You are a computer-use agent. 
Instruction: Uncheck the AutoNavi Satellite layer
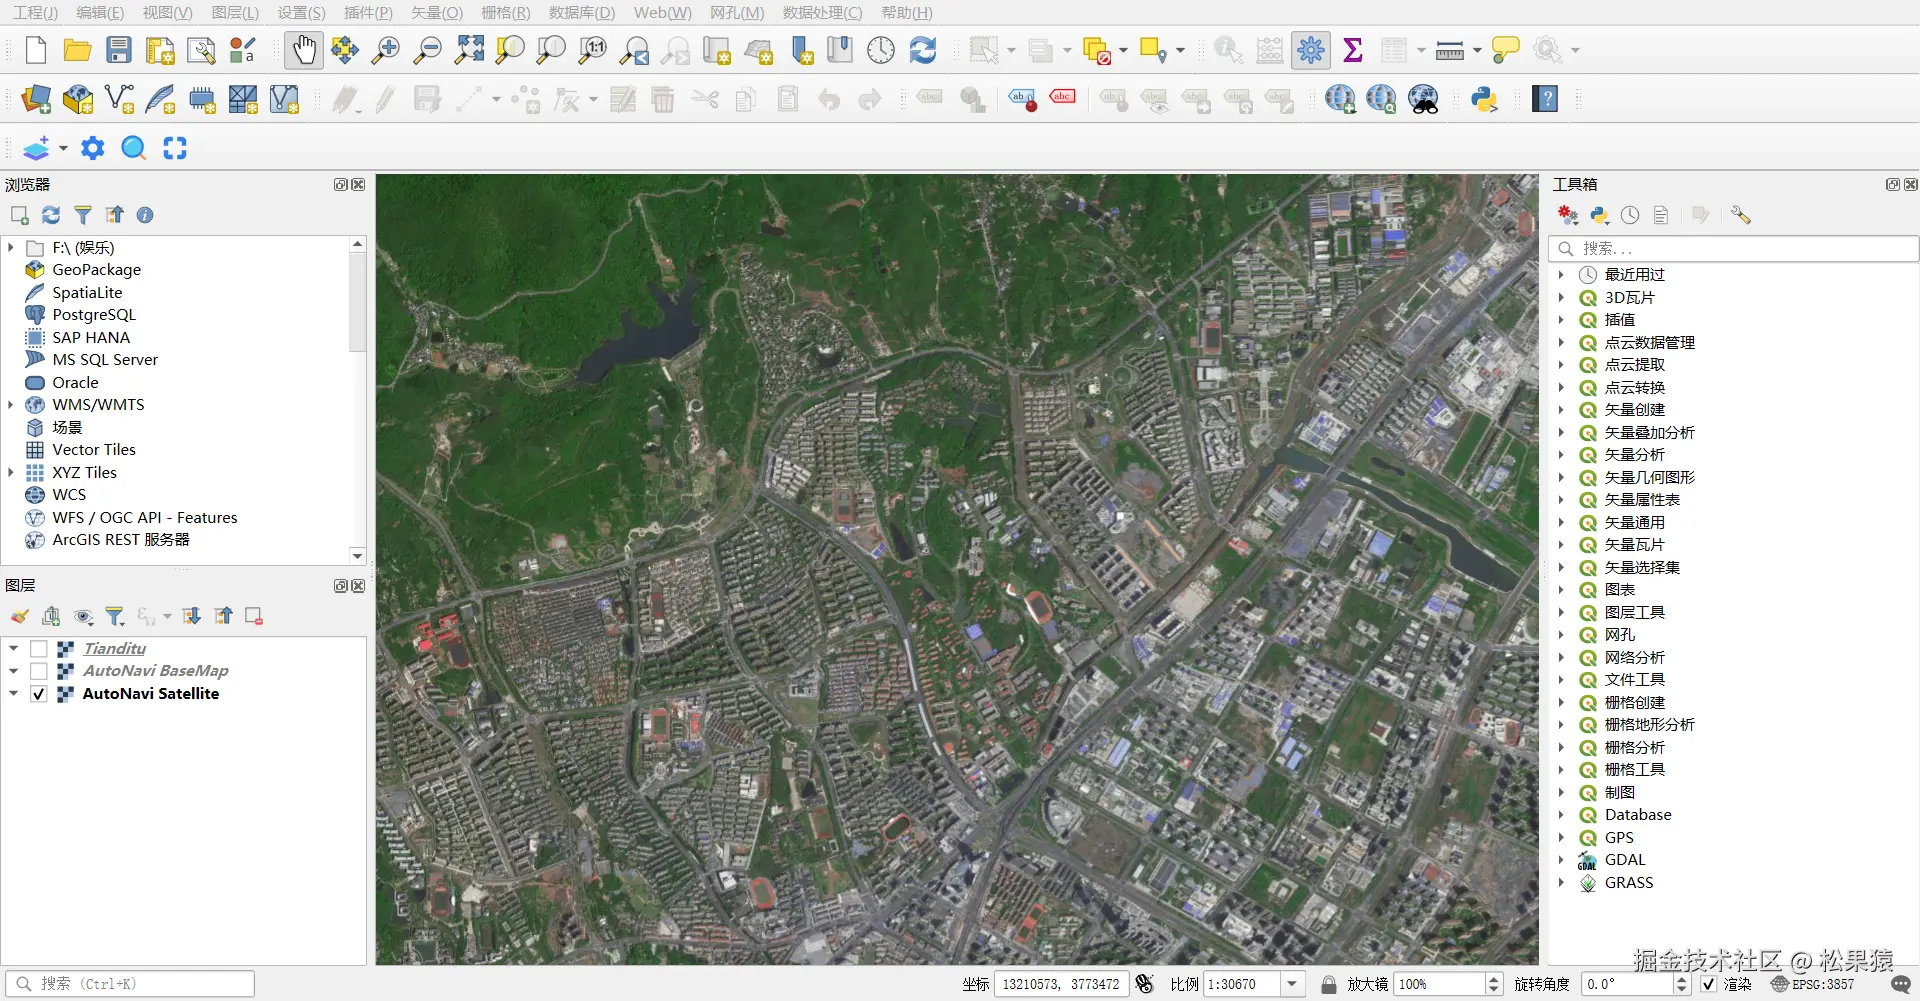point(39,694)
